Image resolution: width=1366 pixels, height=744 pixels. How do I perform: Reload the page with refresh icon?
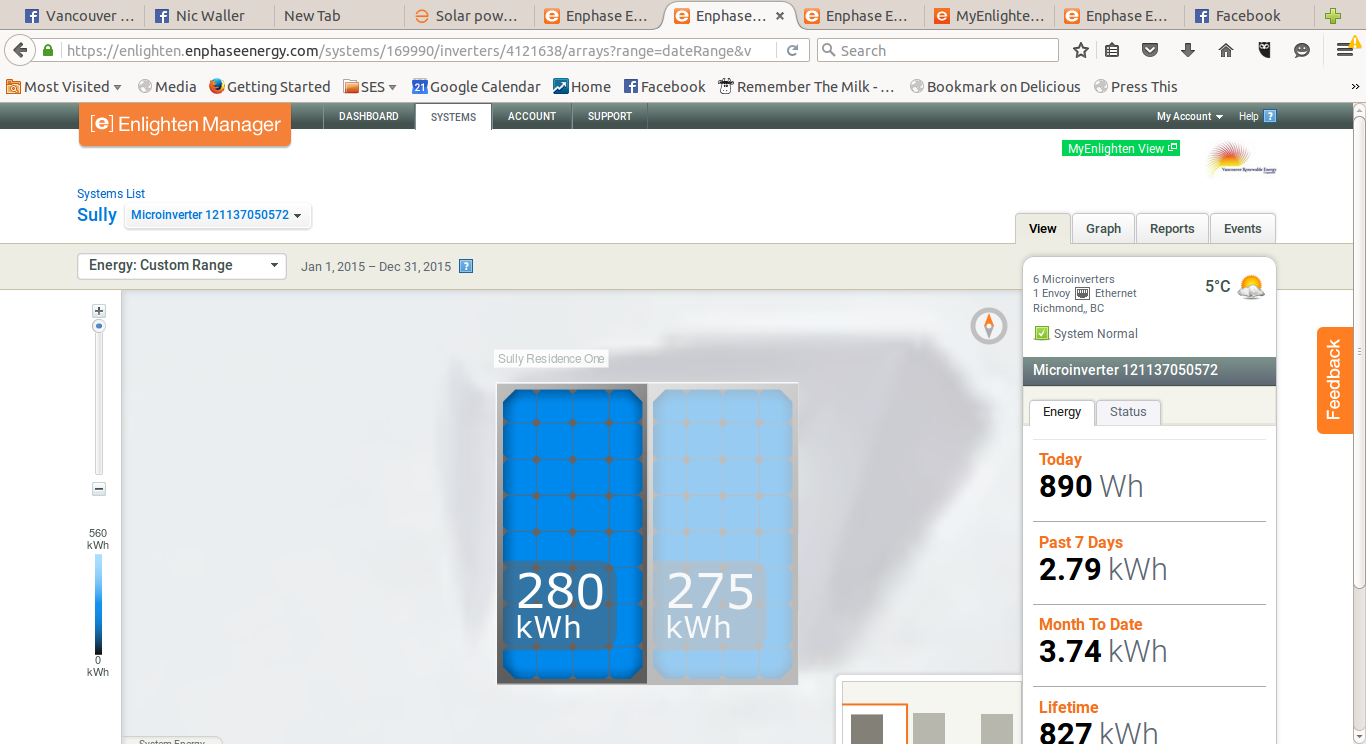[x=792, y=50]
